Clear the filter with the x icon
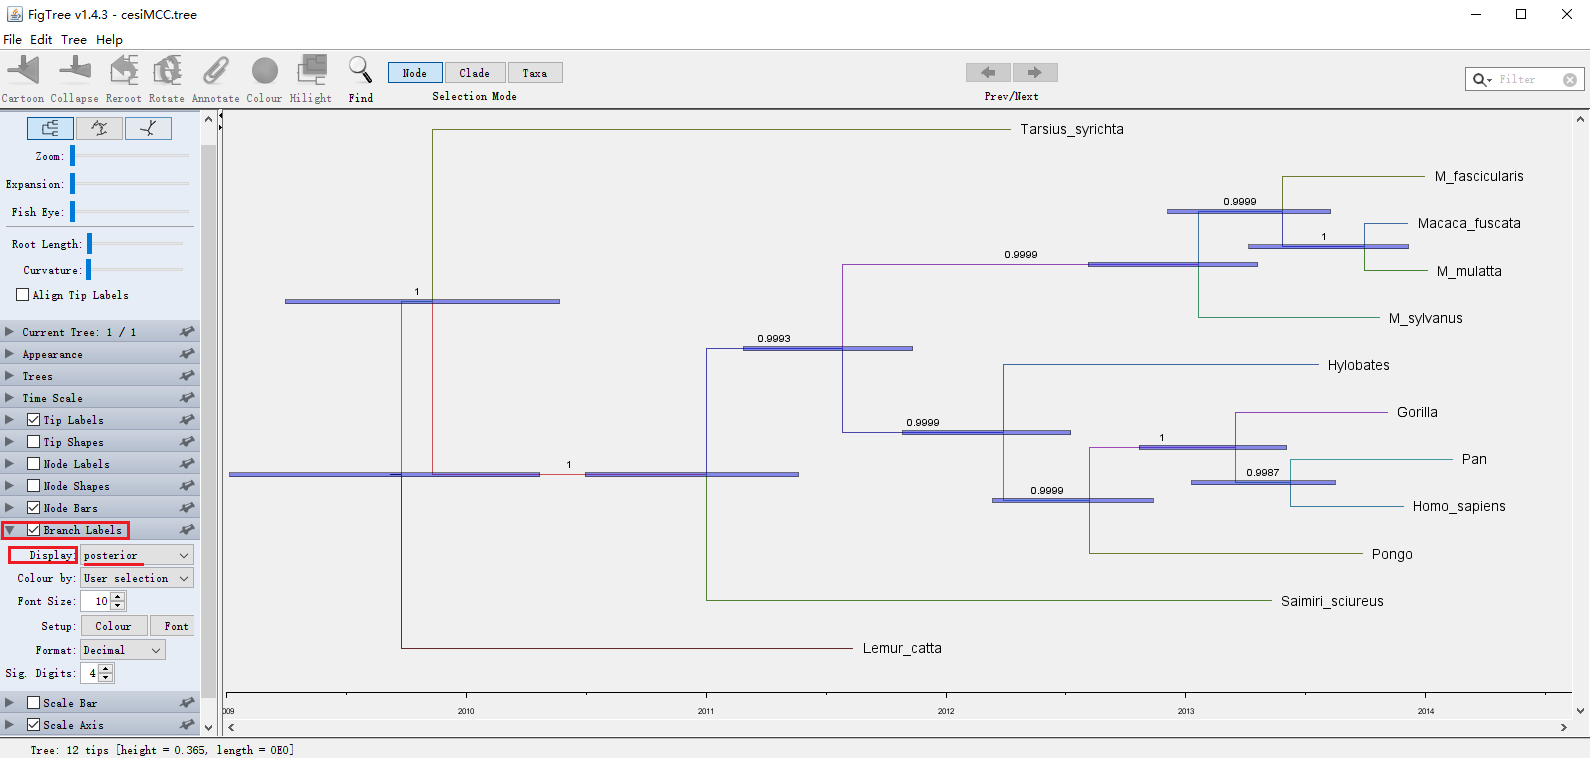Screen dimensions: 1590x758 tap(1570, 80)
